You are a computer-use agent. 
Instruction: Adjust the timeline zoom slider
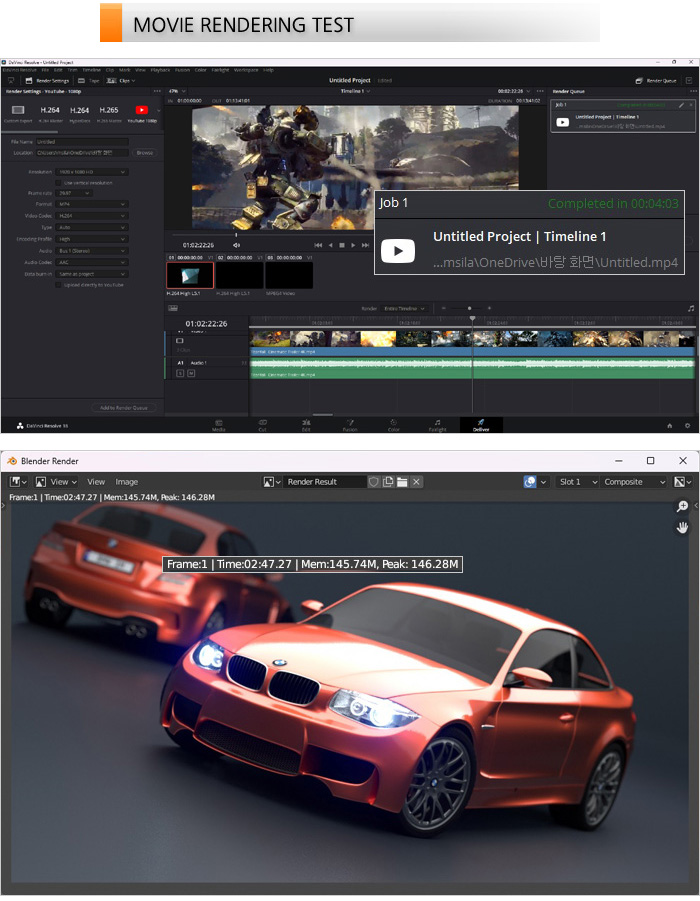tap(467, 309)
